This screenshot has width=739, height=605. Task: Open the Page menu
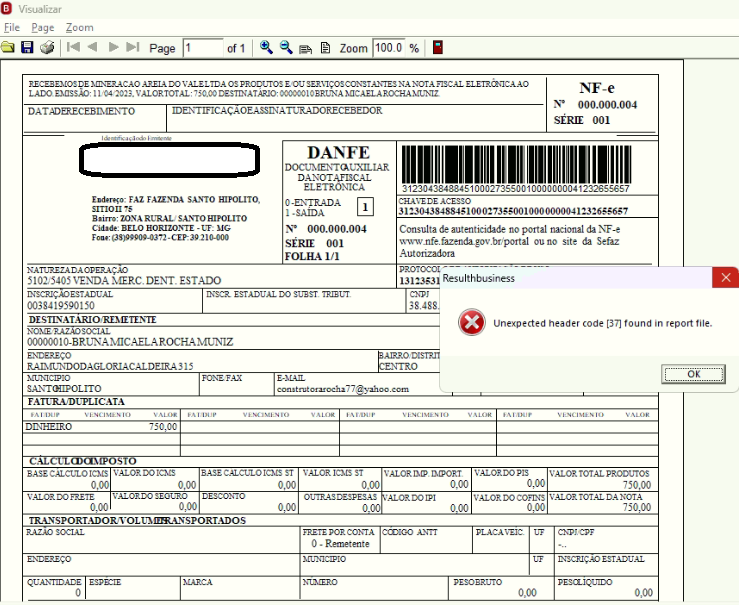tap(43, 27)
